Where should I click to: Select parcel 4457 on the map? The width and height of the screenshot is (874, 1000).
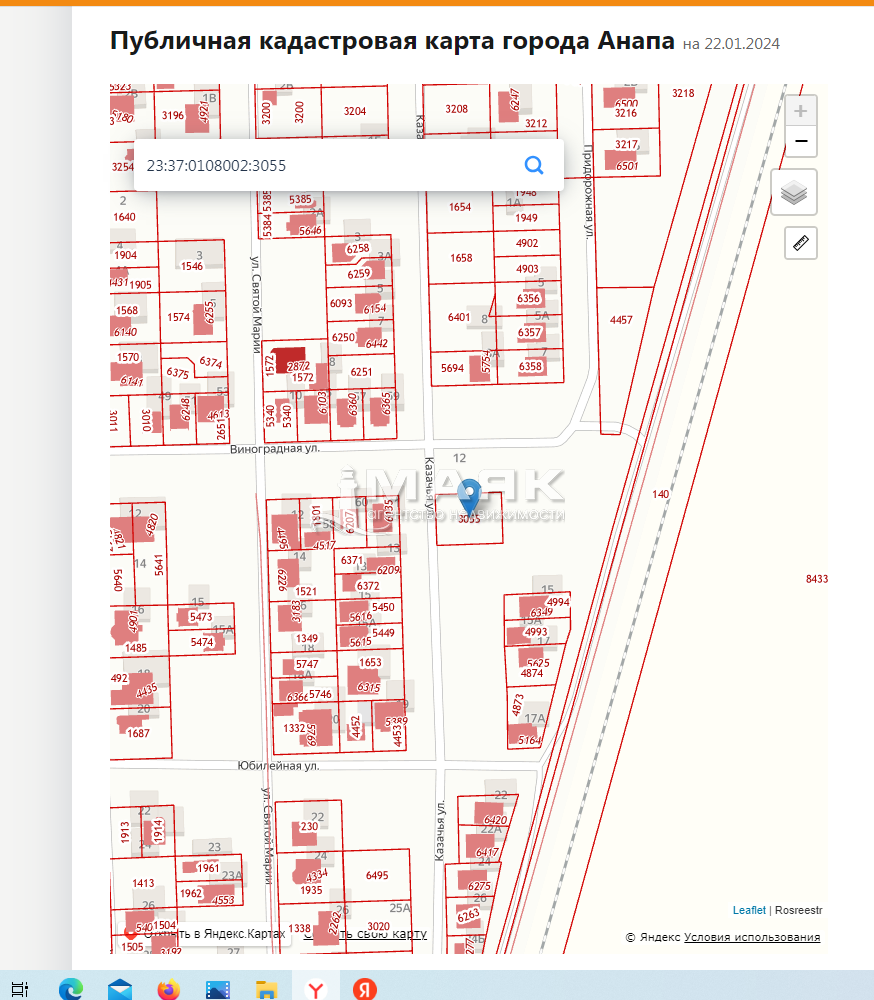pos(621,320)
